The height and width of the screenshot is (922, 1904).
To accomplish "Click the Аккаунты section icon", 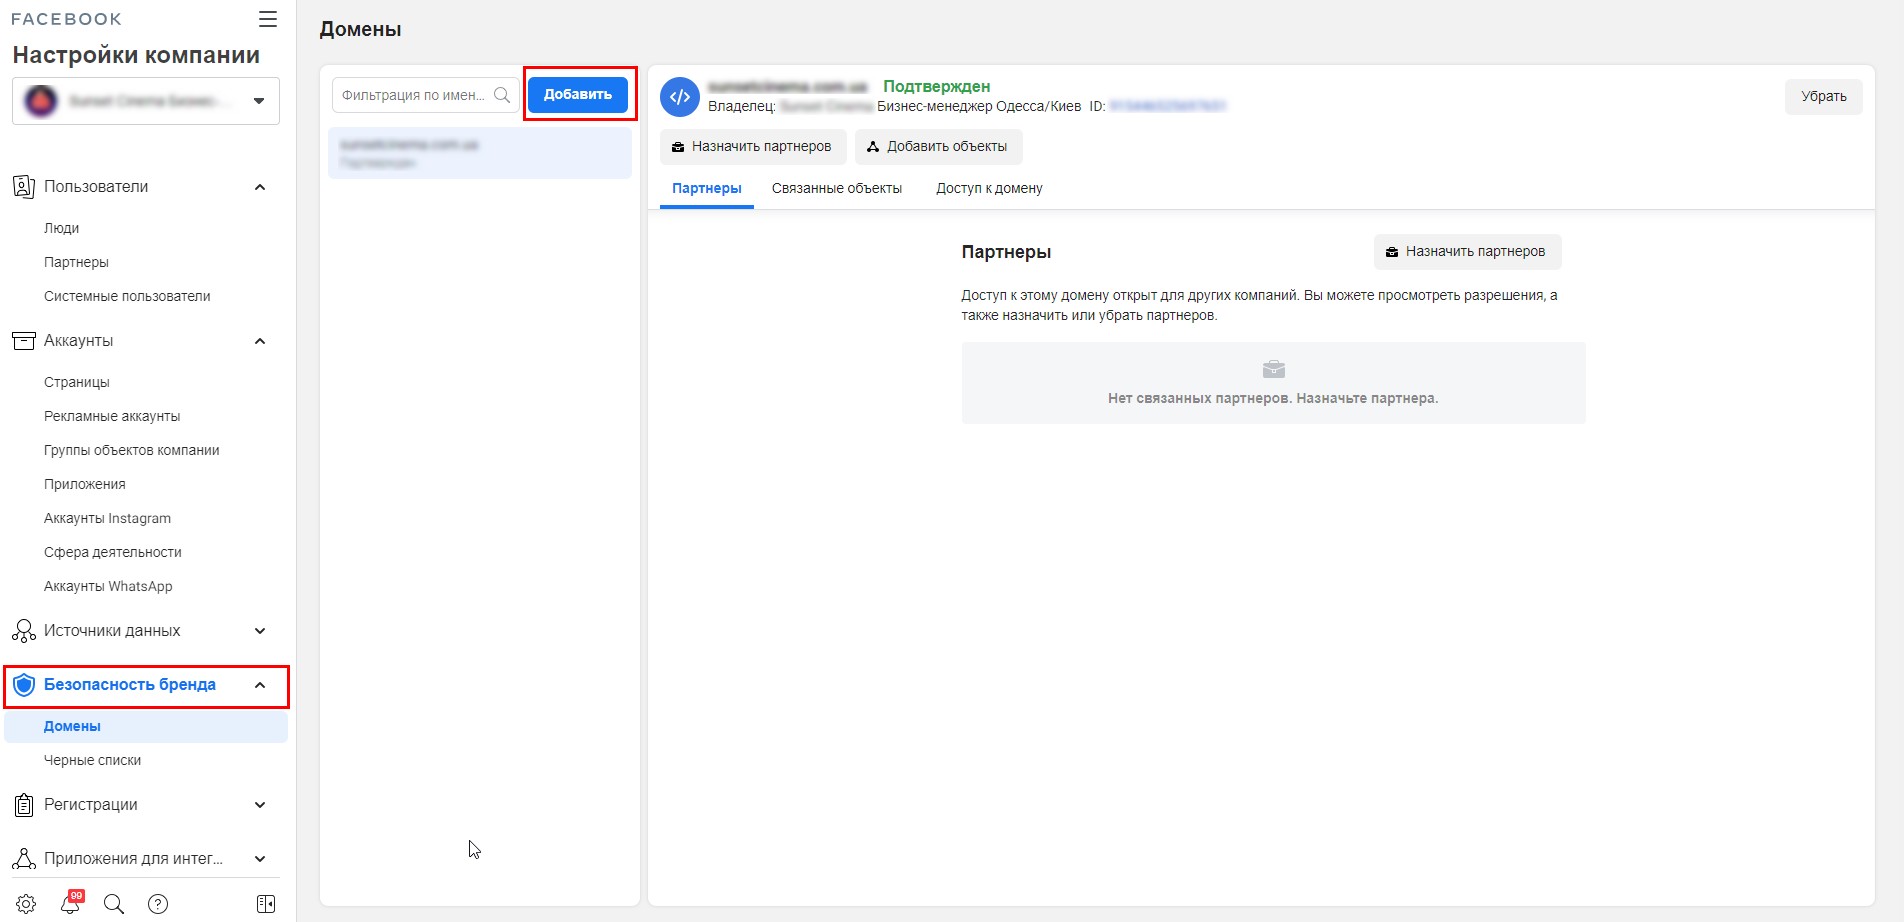I will click(23, 341).
